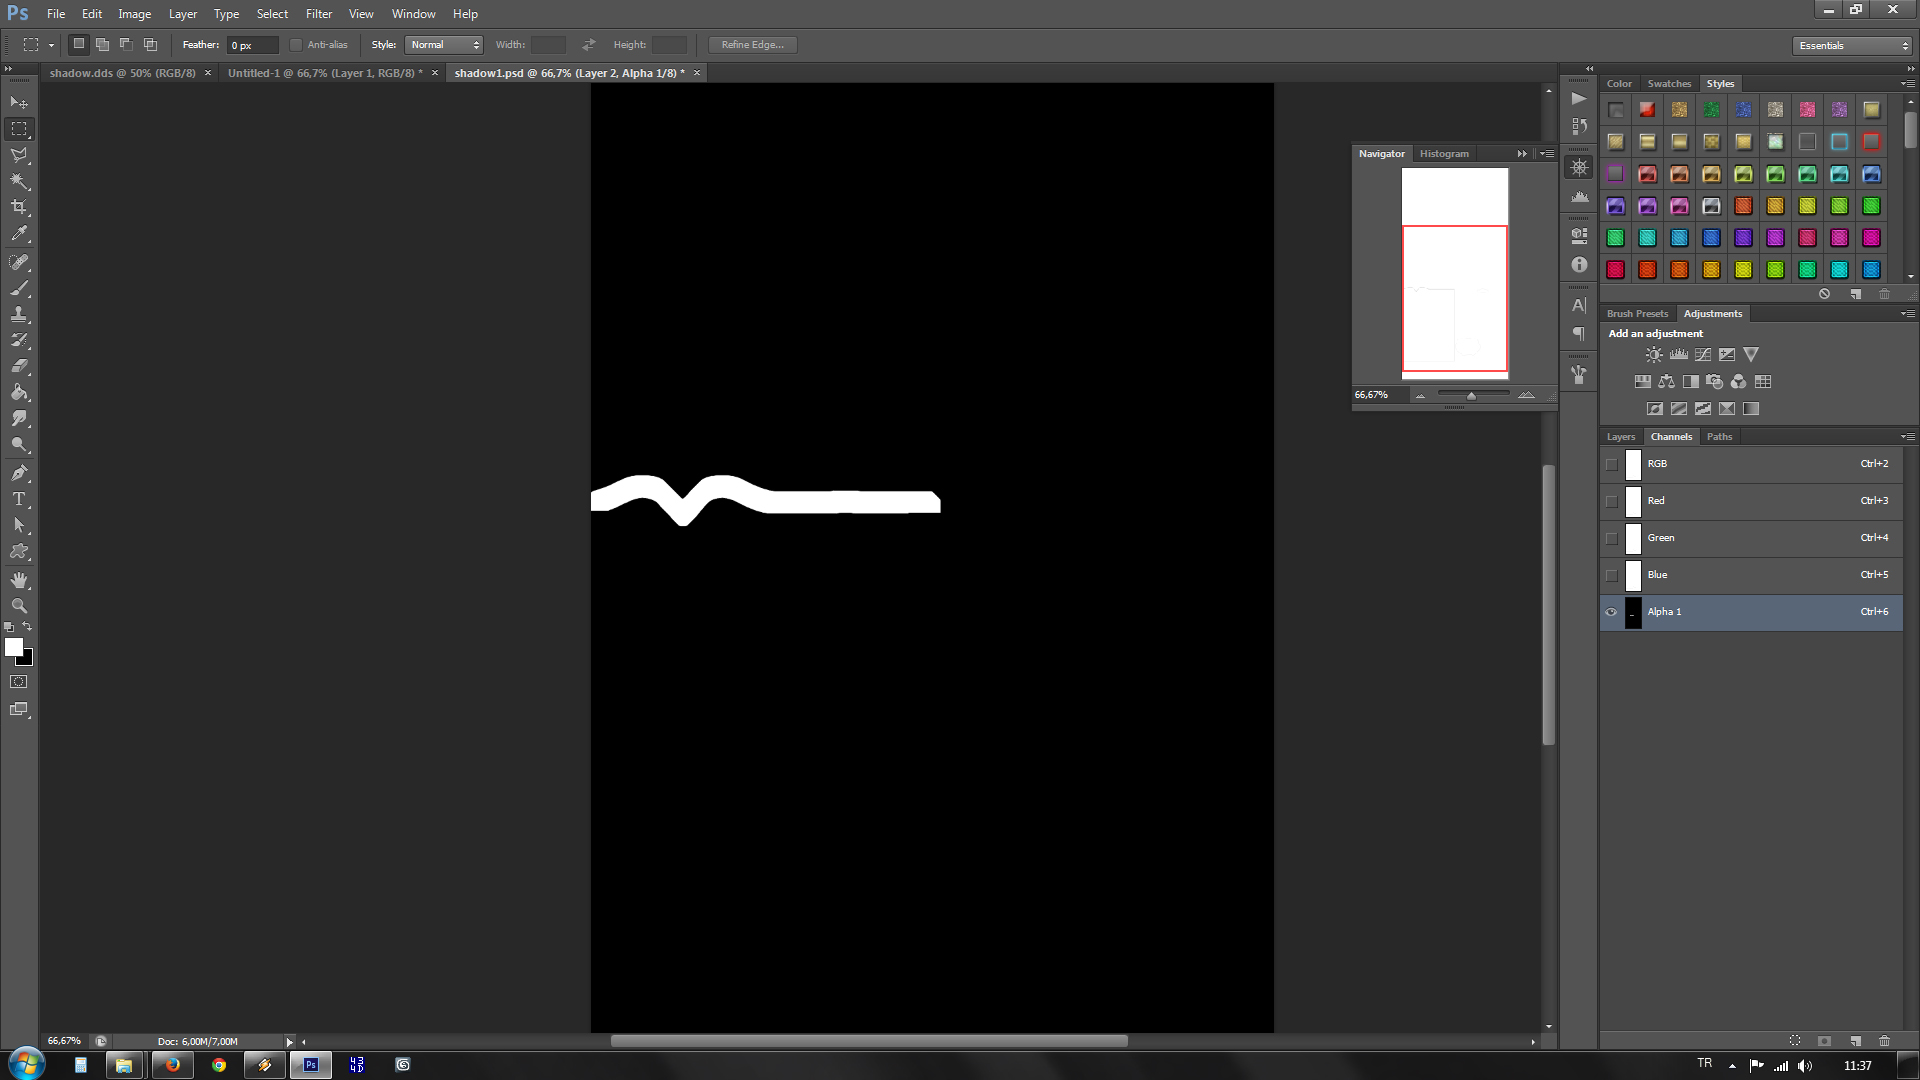Enable the Anti-alias checkbox
This screenshot has width=1920, height=1080.
(x=296, y=45)
